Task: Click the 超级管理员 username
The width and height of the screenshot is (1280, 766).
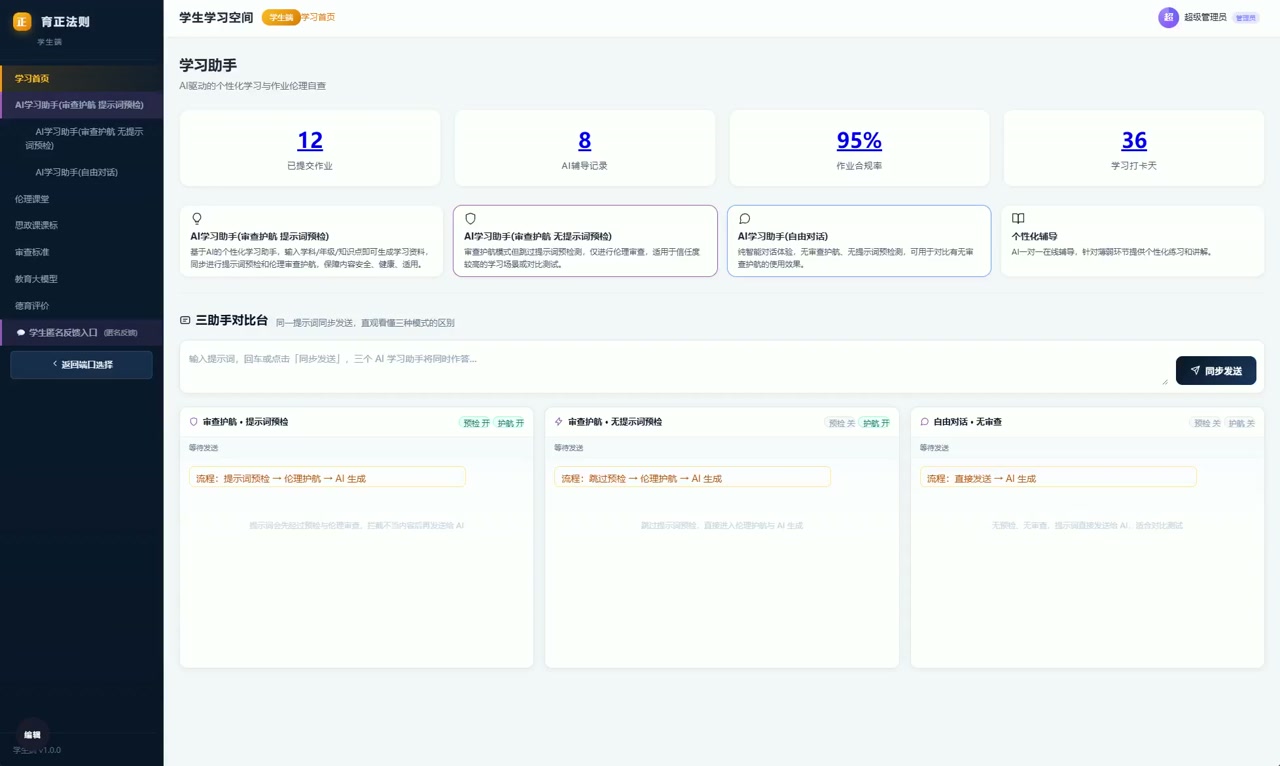Action: (1205, 18)
